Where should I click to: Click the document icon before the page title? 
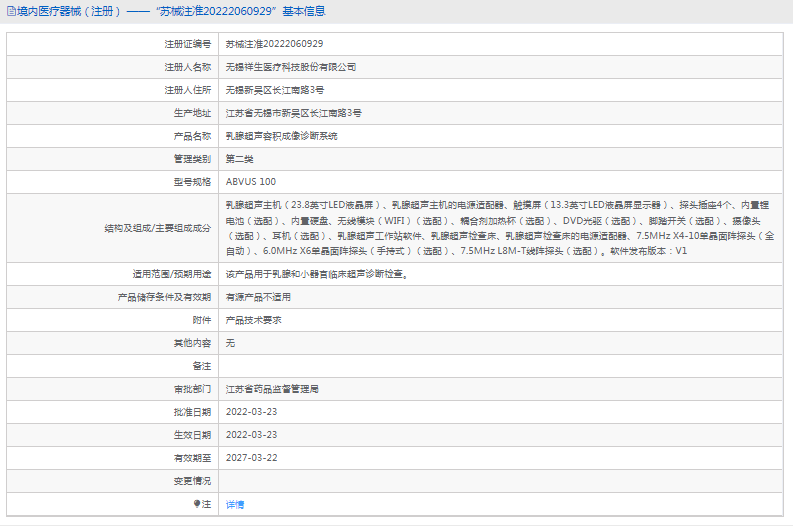click(x=11, y=11)
